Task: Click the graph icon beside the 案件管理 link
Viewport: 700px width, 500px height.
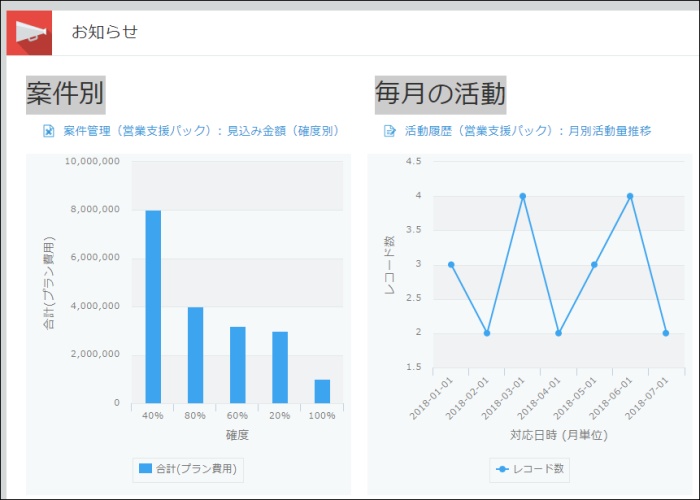Action: [48, 131]
